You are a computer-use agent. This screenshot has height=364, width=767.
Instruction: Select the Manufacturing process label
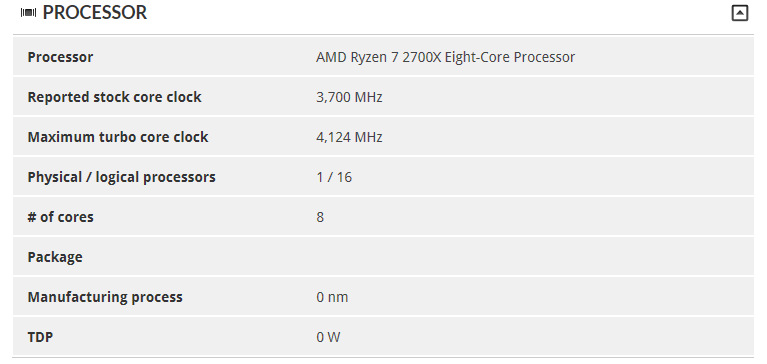click(105, 297)
